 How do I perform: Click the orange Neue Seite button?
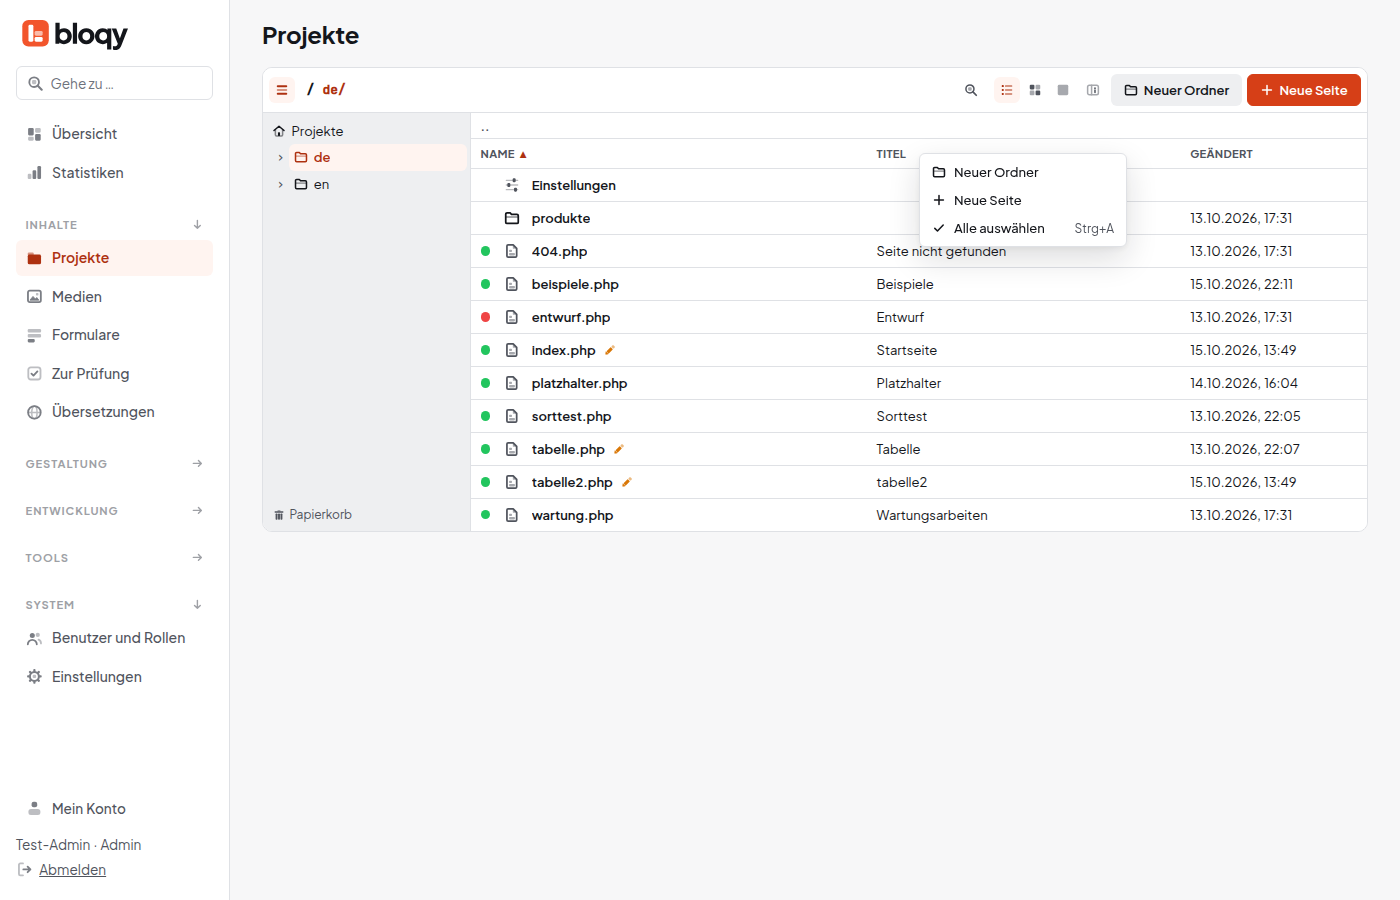point(1304,90)
